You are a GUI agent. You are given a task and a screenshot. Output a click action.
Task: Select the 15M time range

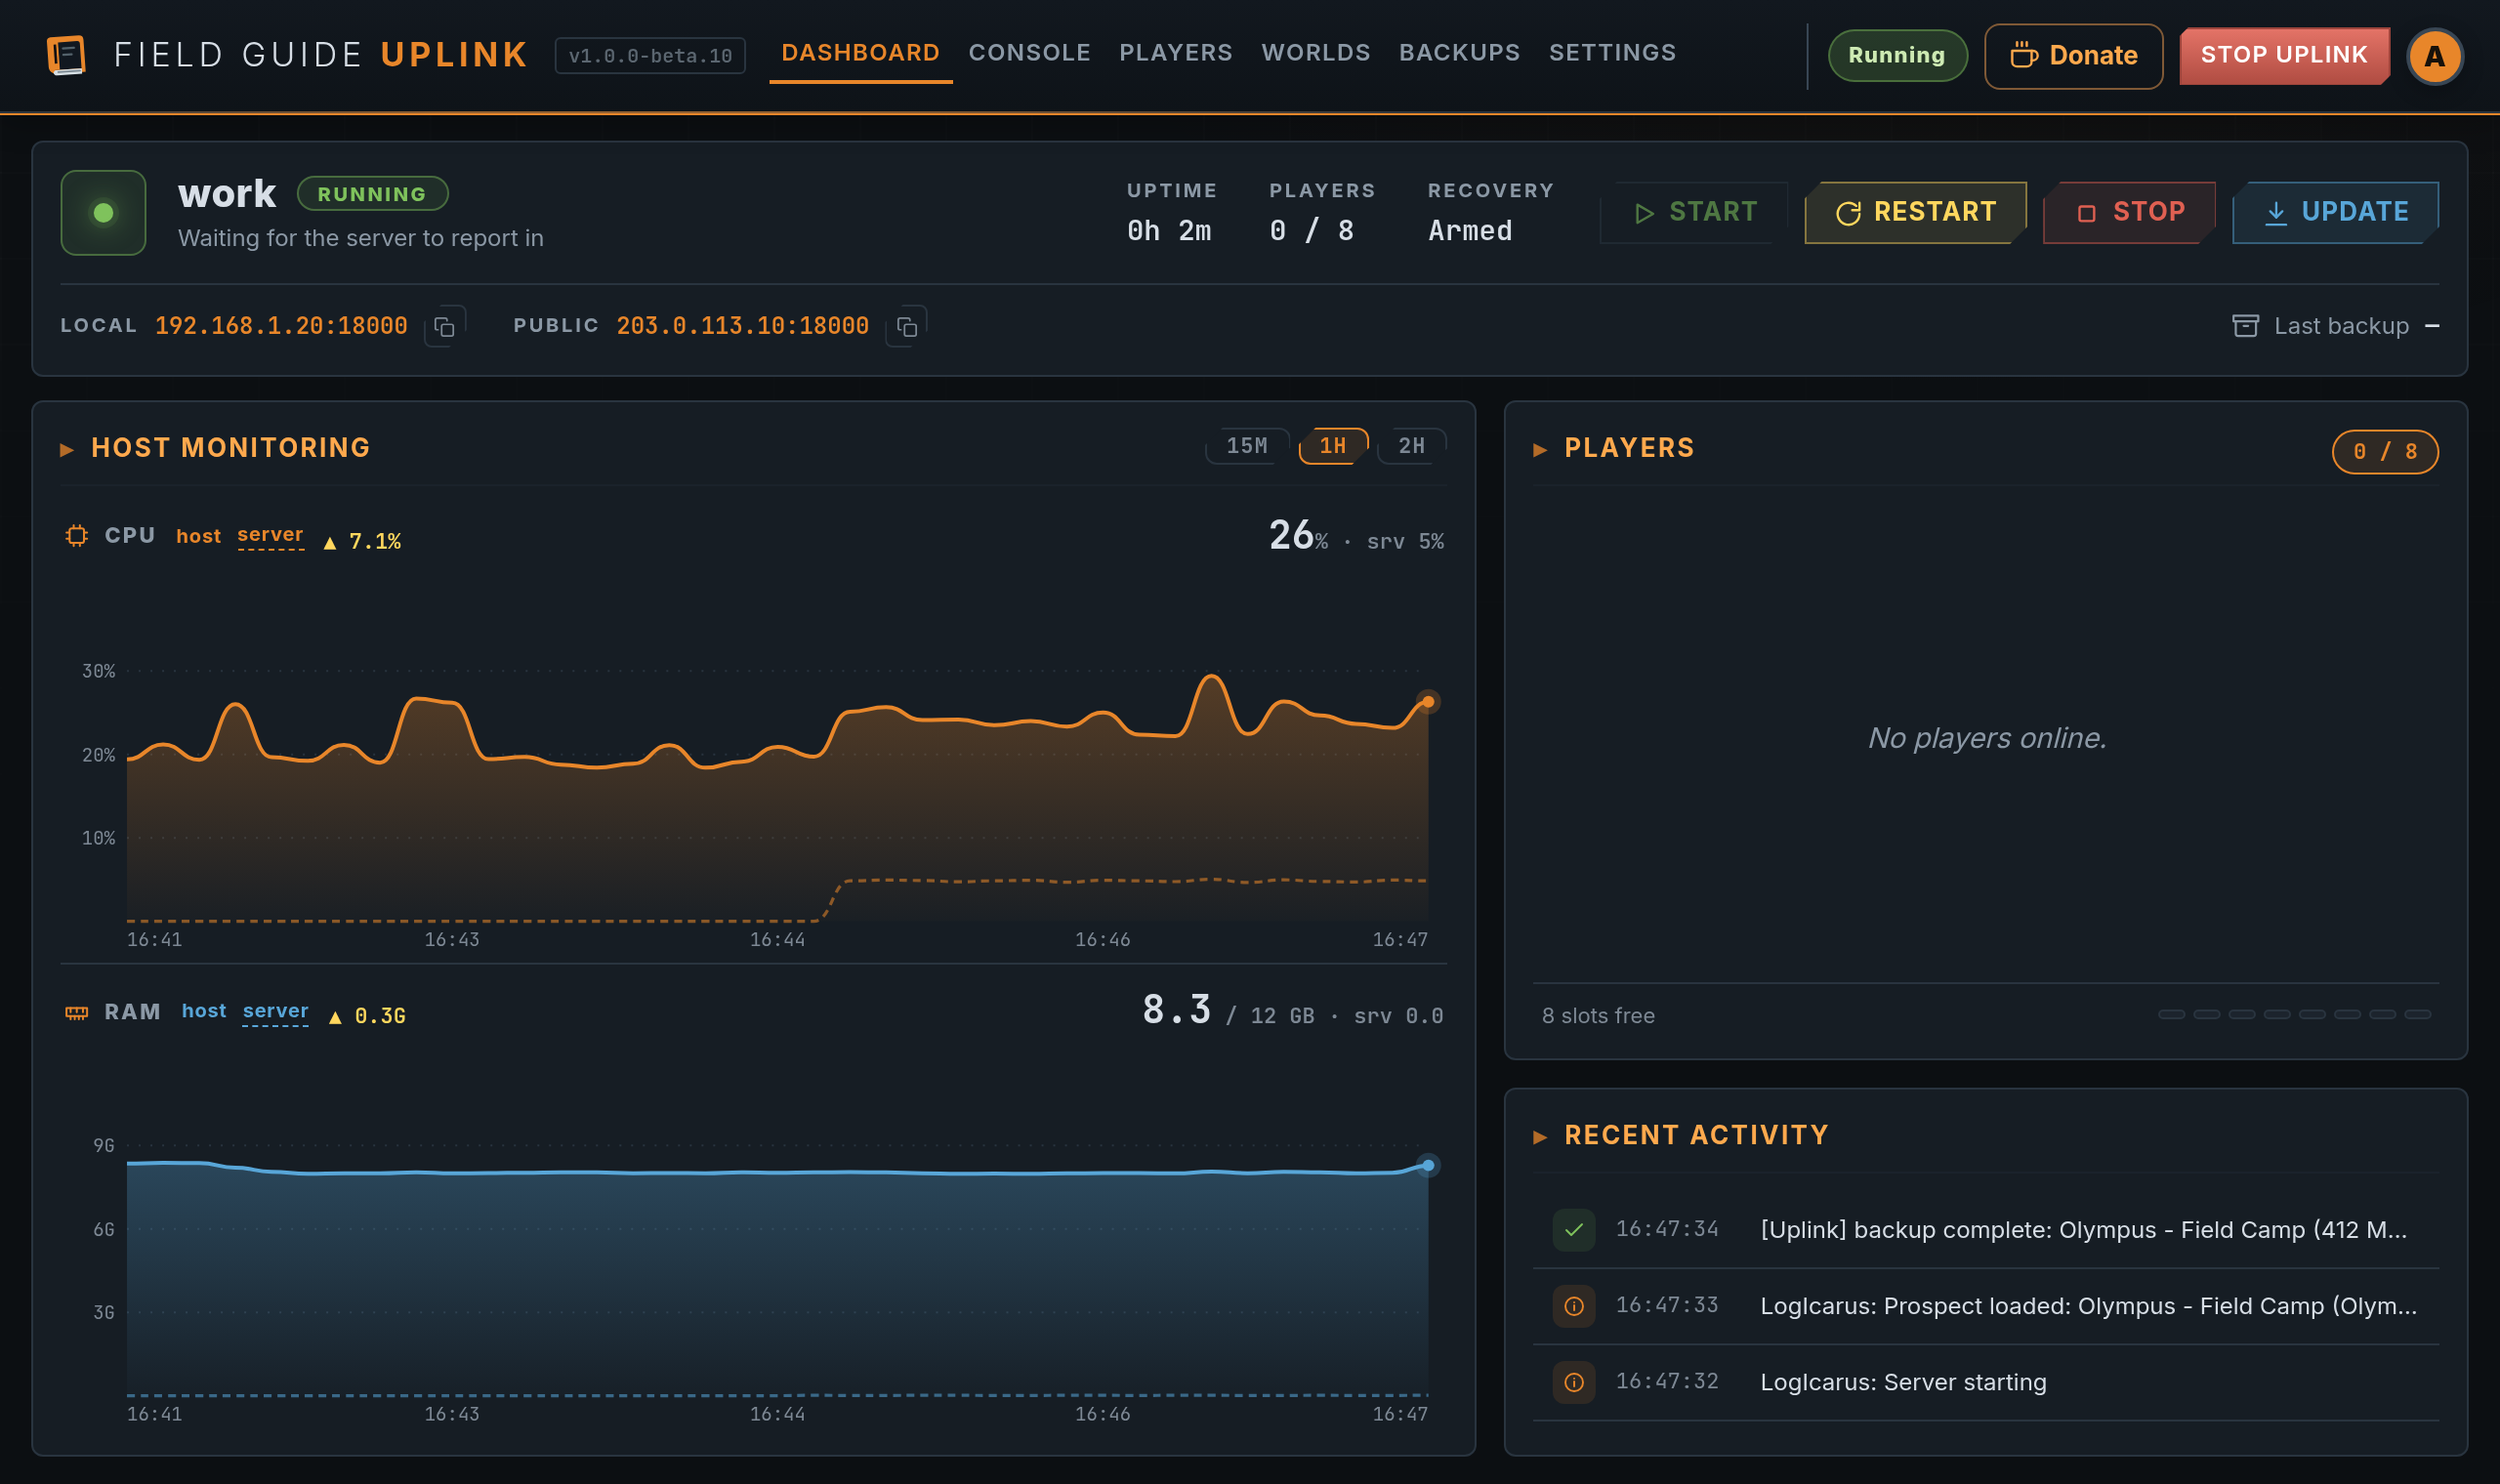1246,446
